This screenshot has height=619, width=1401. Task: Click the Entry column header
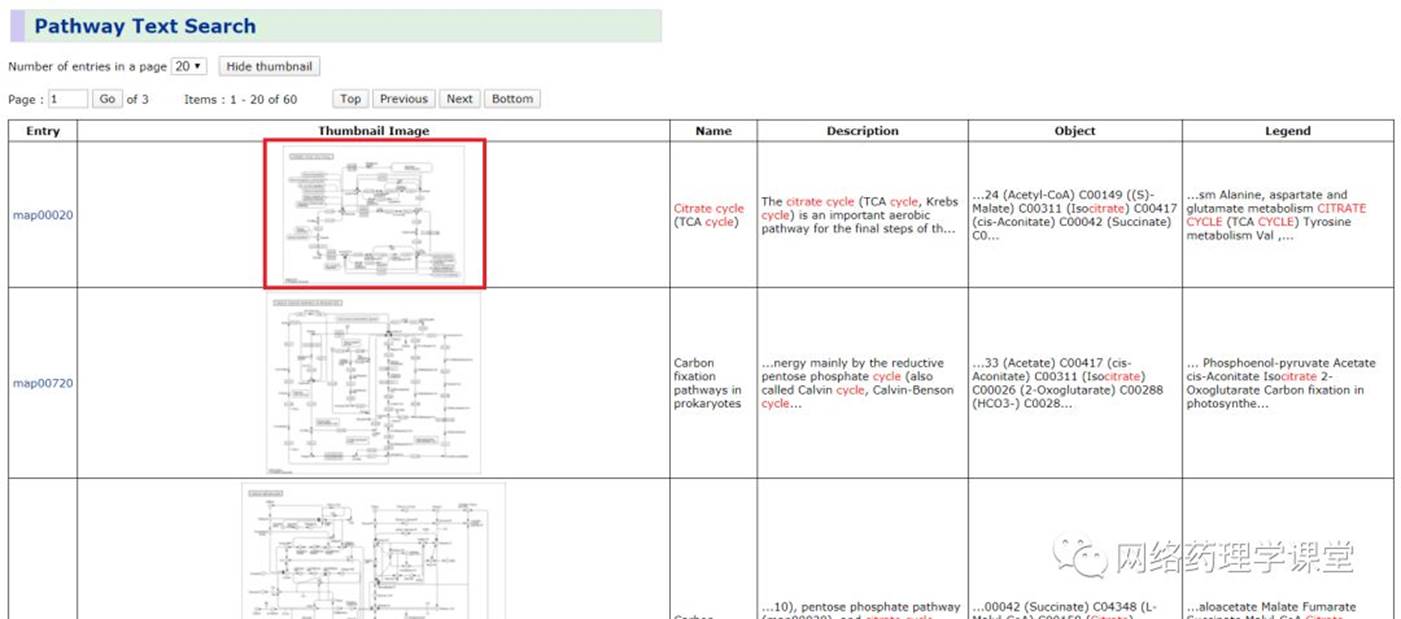43,131
